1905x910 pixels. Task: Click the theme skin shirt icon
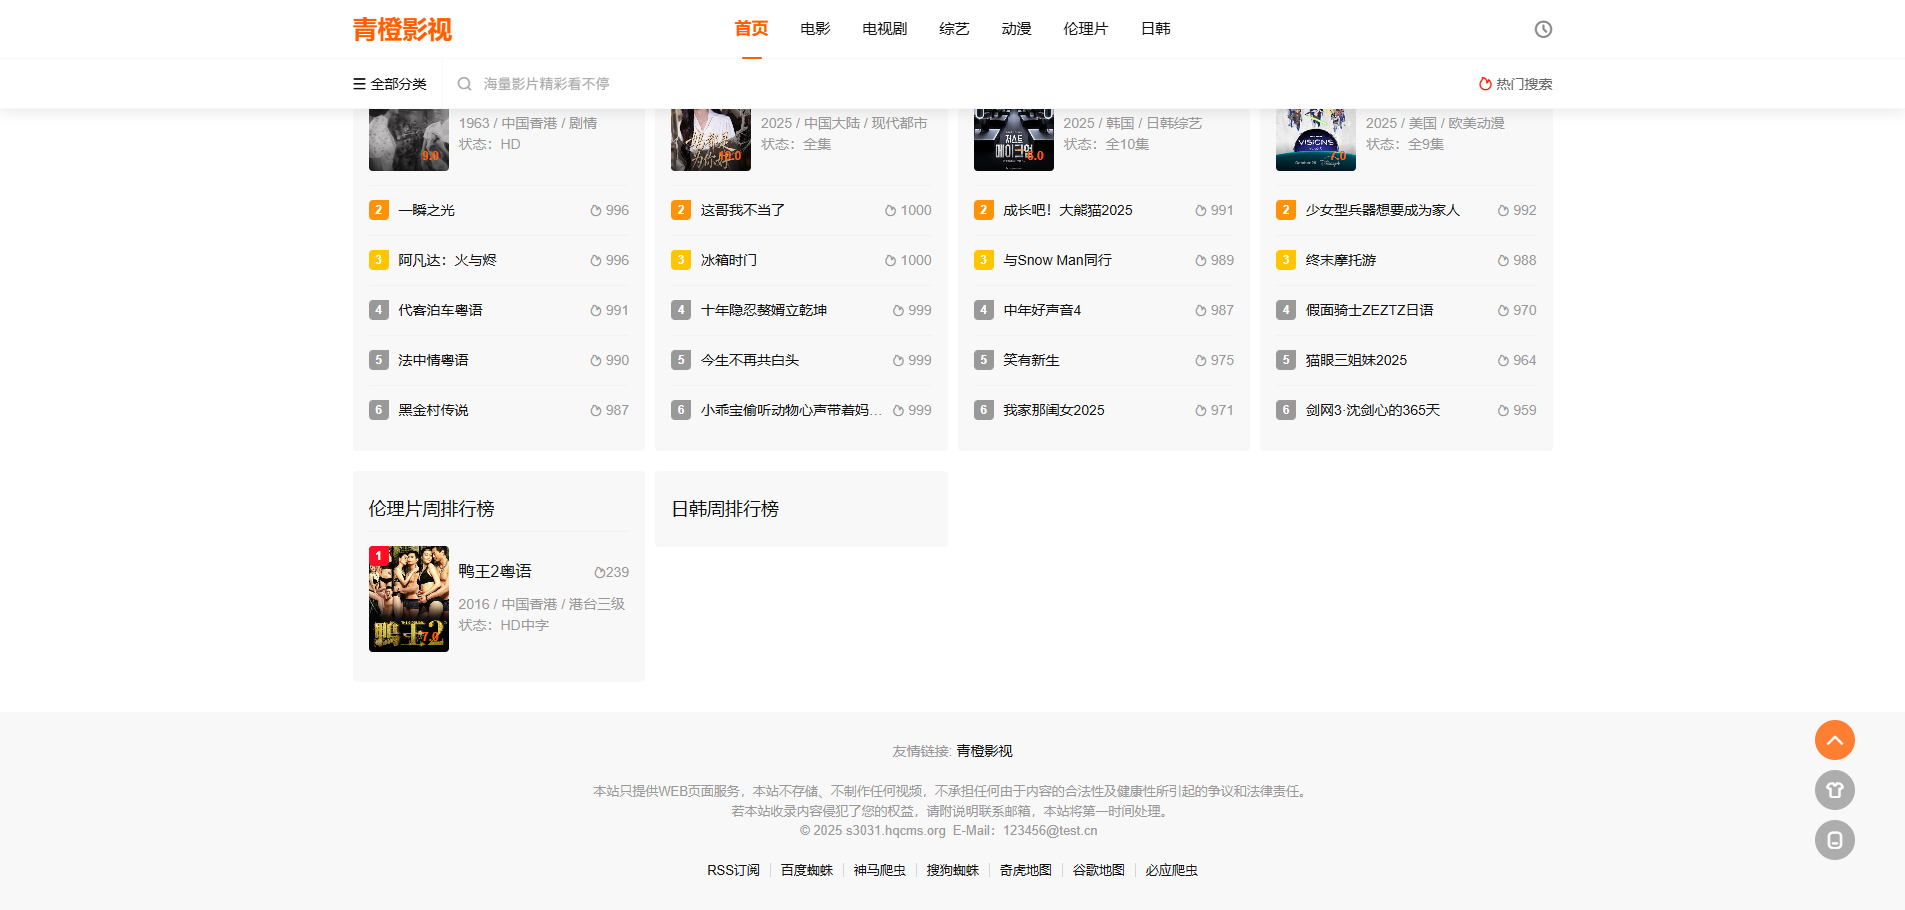1834,790
